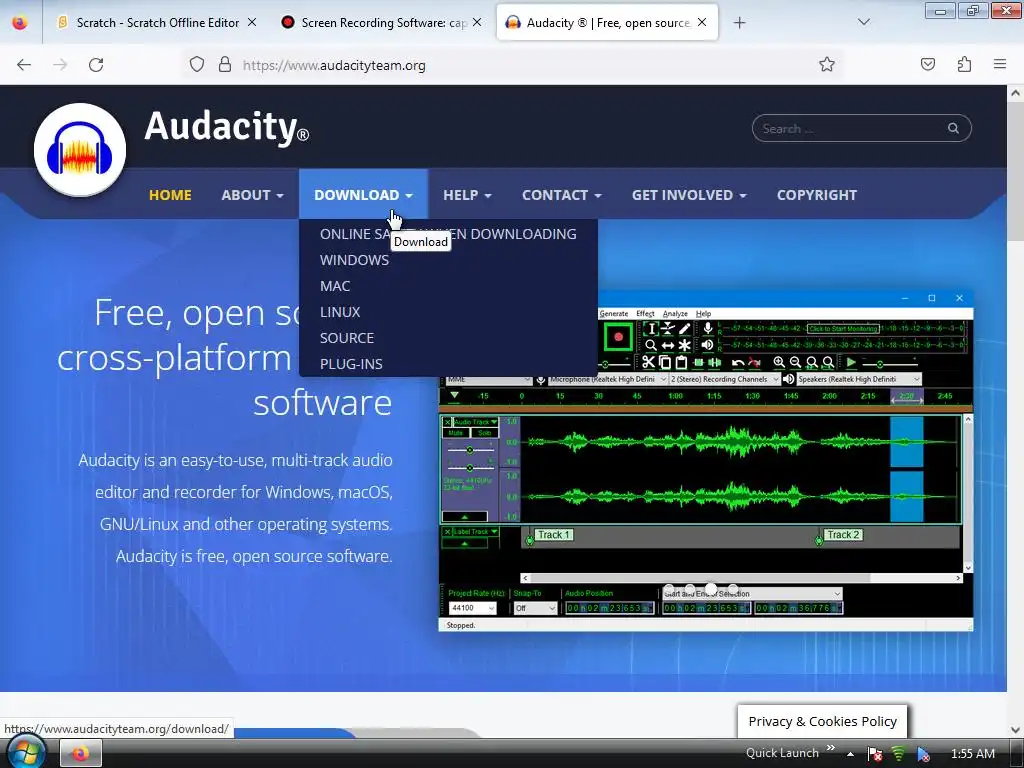Viewport: 1024px width, 768px height.
Task: Expand Quick Launch with the double chevron
Action: tap(831, 748)
